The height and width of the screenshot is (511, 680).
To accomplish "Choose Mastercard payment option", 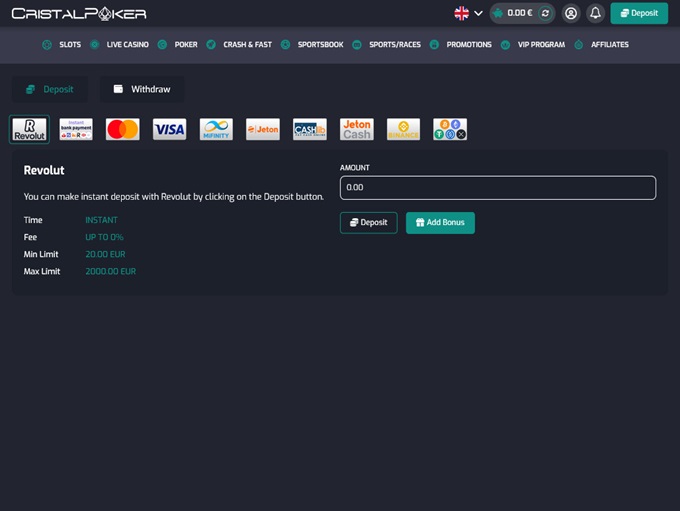I will (x=122, y=129).
